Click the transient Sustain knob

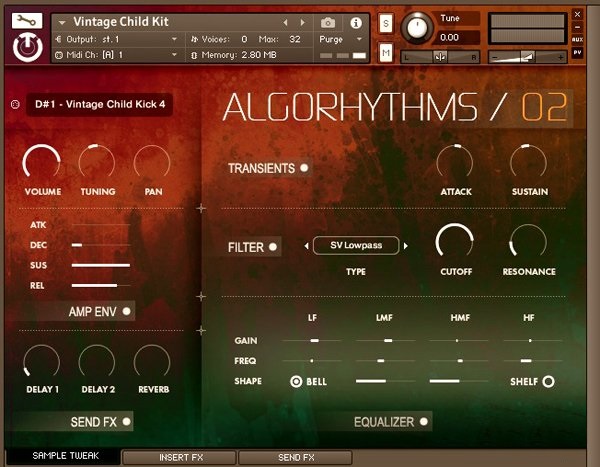pyautogui.click(x=528, y=163)
